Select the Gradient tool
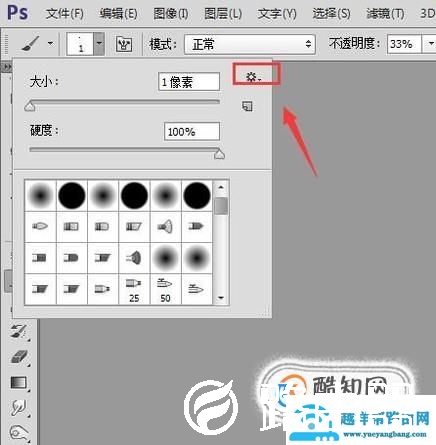Image resolution: width=436 pixels, height=445 pixels. click(19, 383)
